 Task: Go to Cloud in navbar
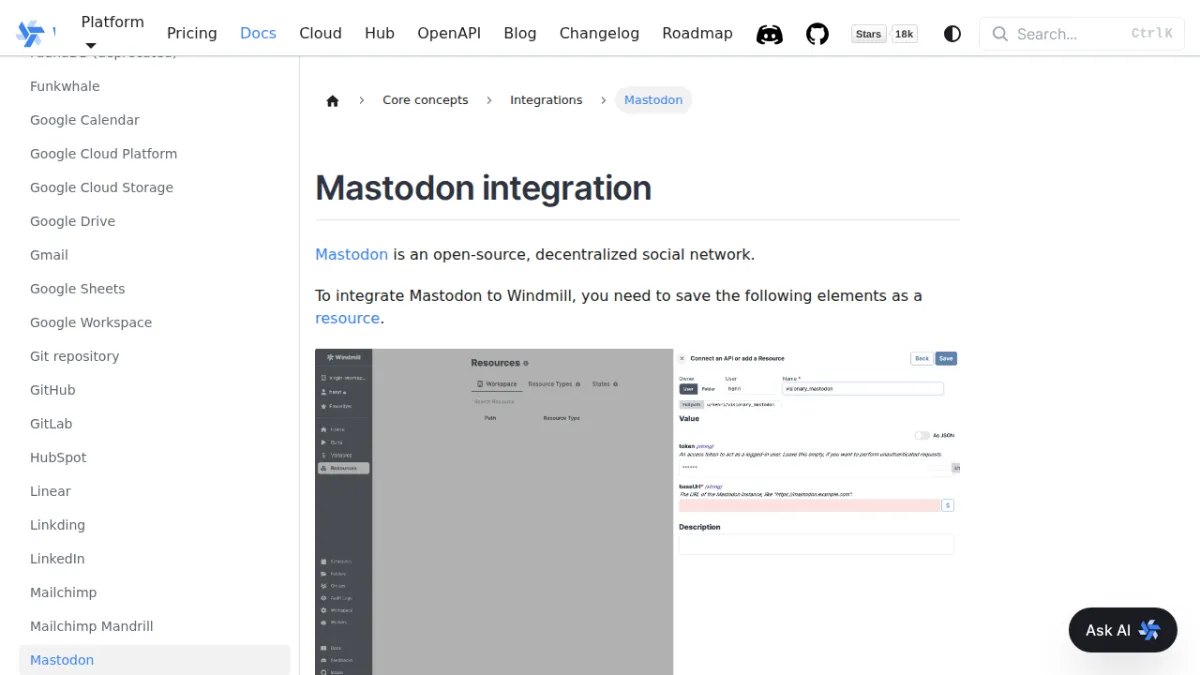pos(320,33)
